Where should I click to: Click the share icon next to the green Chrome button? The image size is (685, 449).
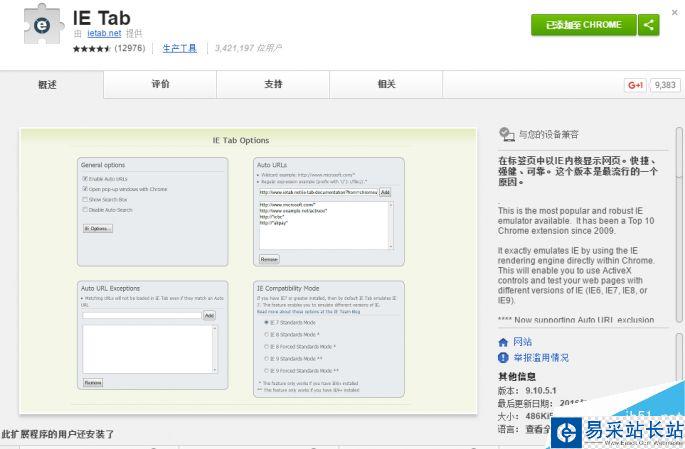pyautogui.click(x=649, y=25)
